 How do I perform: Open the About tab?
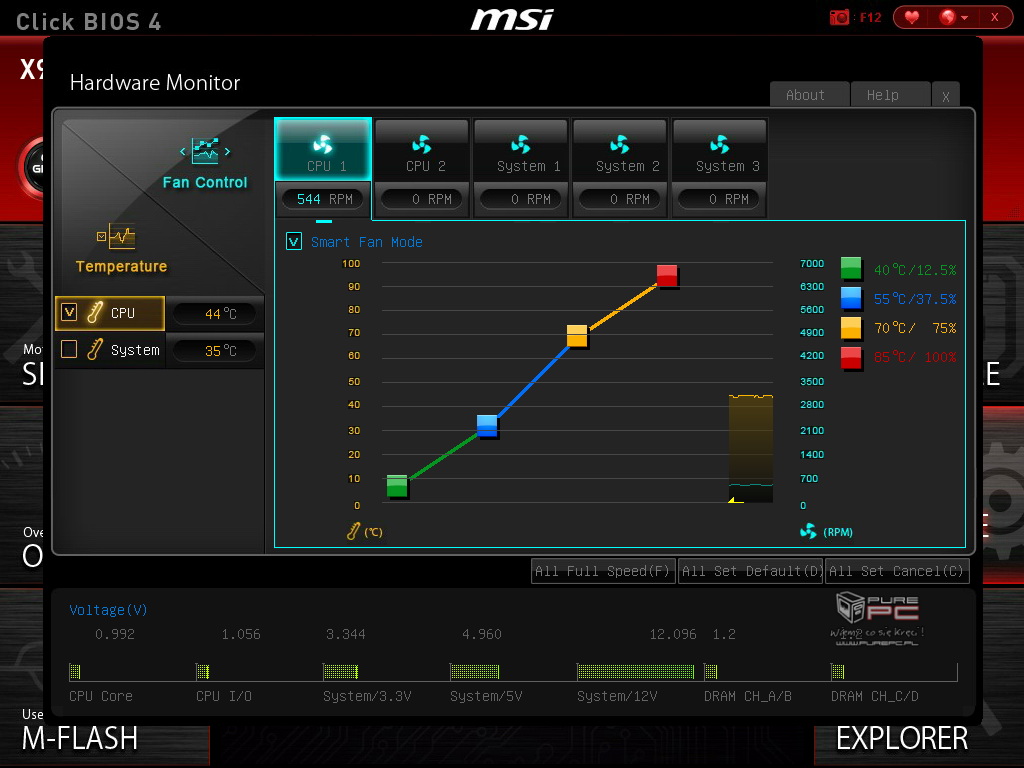pyautogui.click(x=809, y=95)
